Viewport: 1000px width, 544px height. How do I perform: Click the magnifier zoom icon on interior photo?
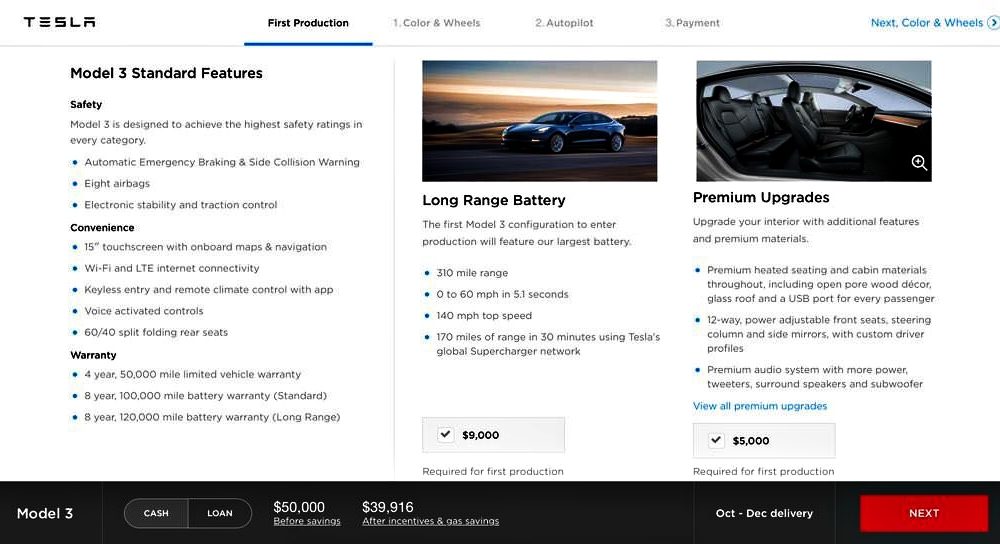pos(918,163)
